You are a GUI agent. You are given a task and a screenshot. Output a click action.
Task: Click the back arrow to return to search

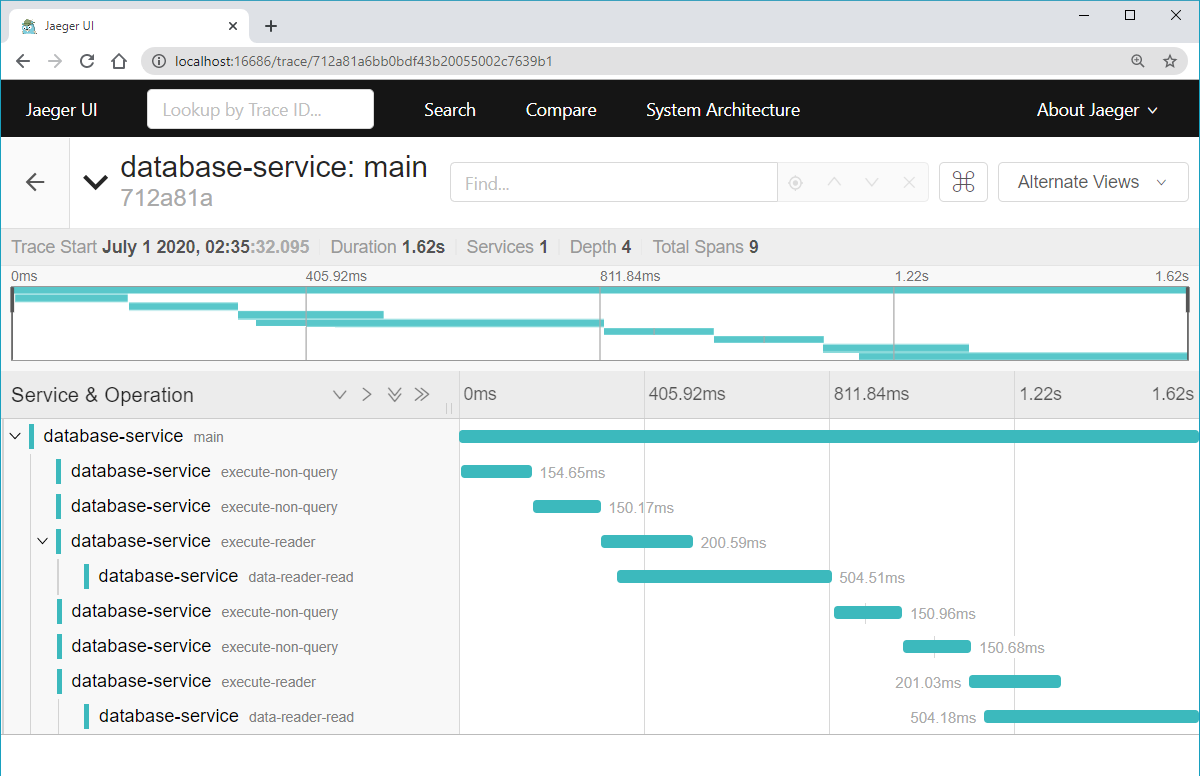(x=35, y=182)
